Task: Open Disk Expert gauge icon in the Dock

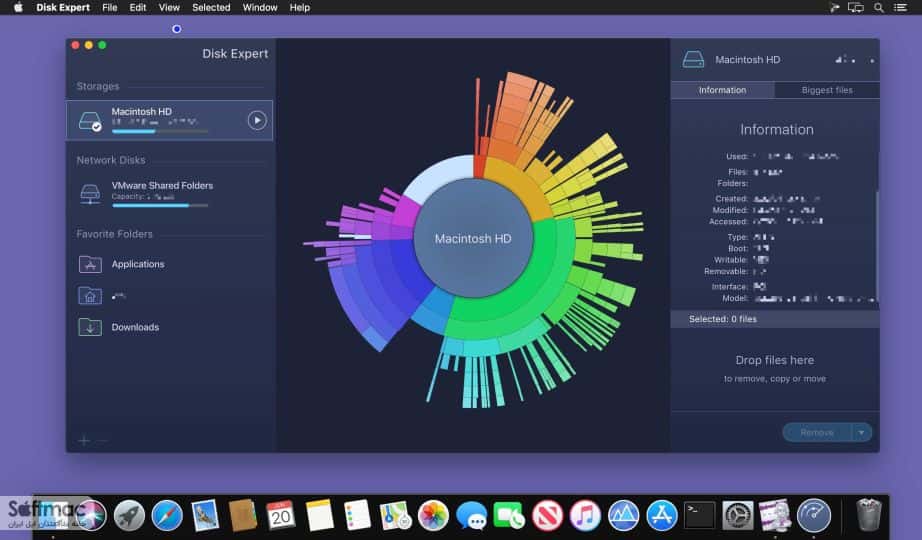Action: pyautogui.click(x=814, y=516)
